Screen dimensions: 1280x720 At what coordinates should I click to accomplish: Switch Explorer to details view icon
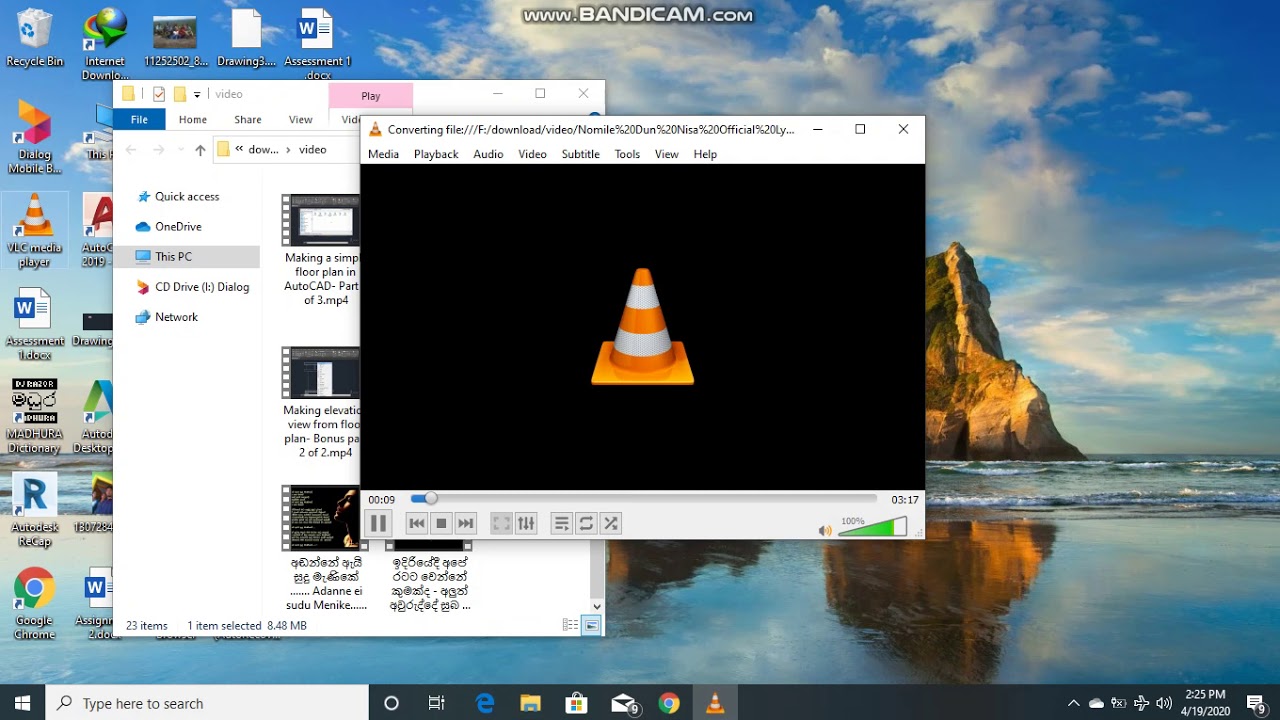point(570,625)
